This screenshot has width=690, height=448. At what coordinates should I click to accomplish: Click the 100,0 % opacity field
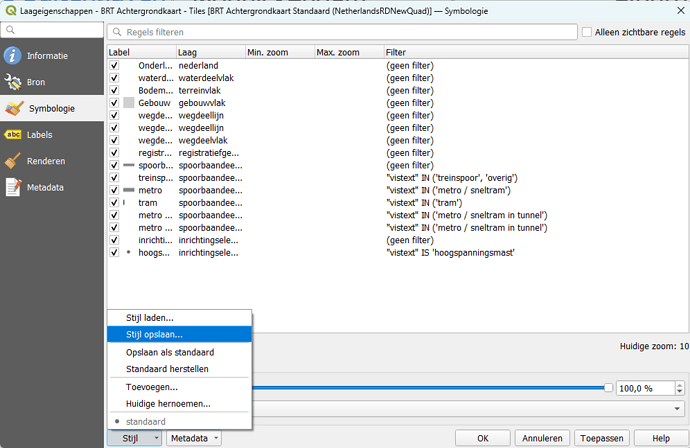pos(646,388)
